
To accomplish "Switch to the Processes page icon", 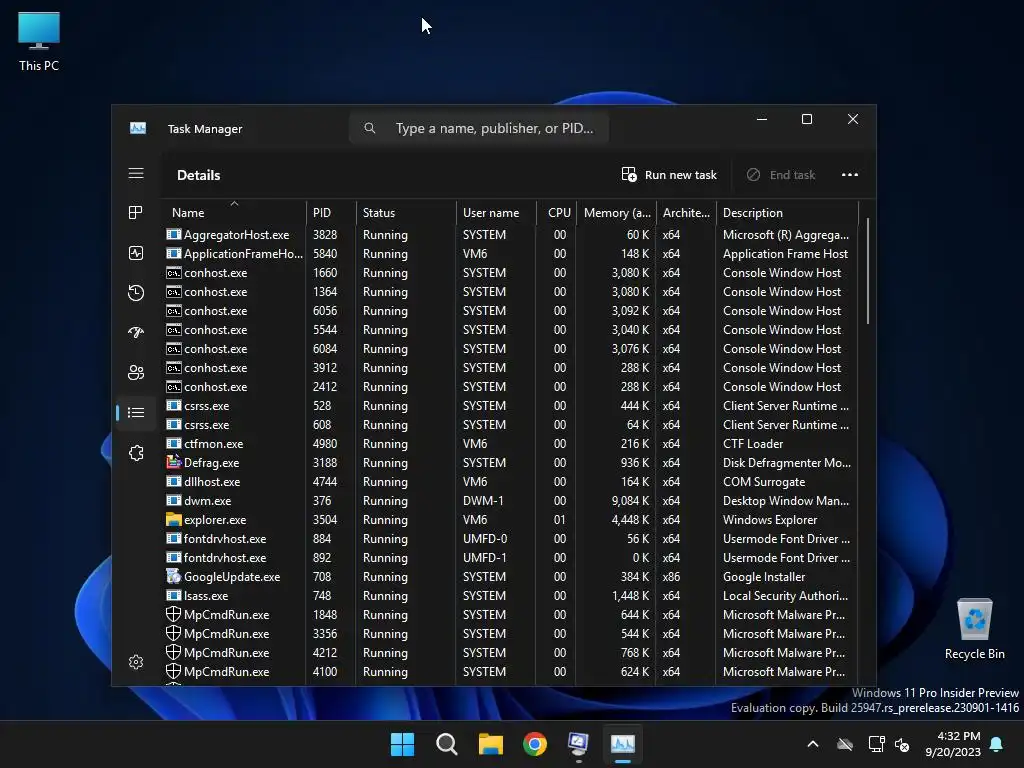I will coord(136,213).
